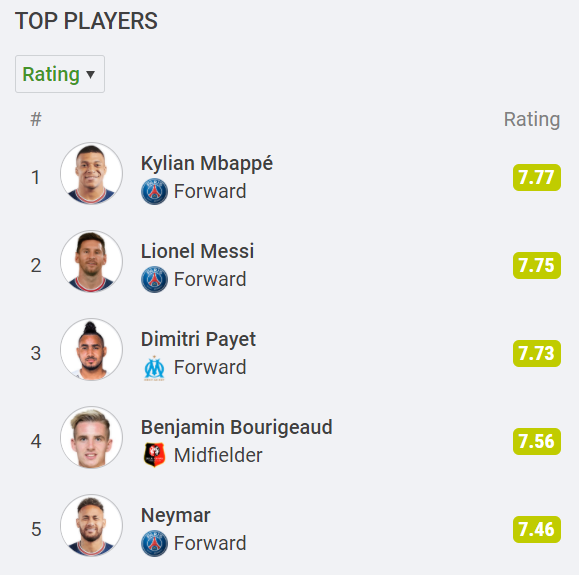Open Benjamin Bourigeaud's profile photo
This screenshot has height=575, width=580.
point(91,437)
